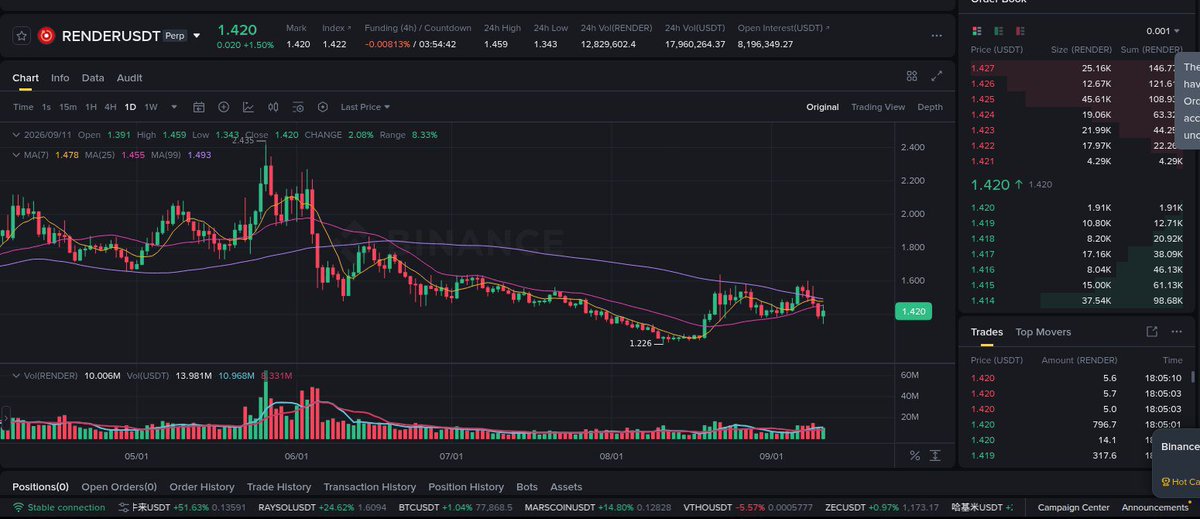Select the 1W time interval
Viewport: 1200px width, 519px height.
tap(151, 107)
